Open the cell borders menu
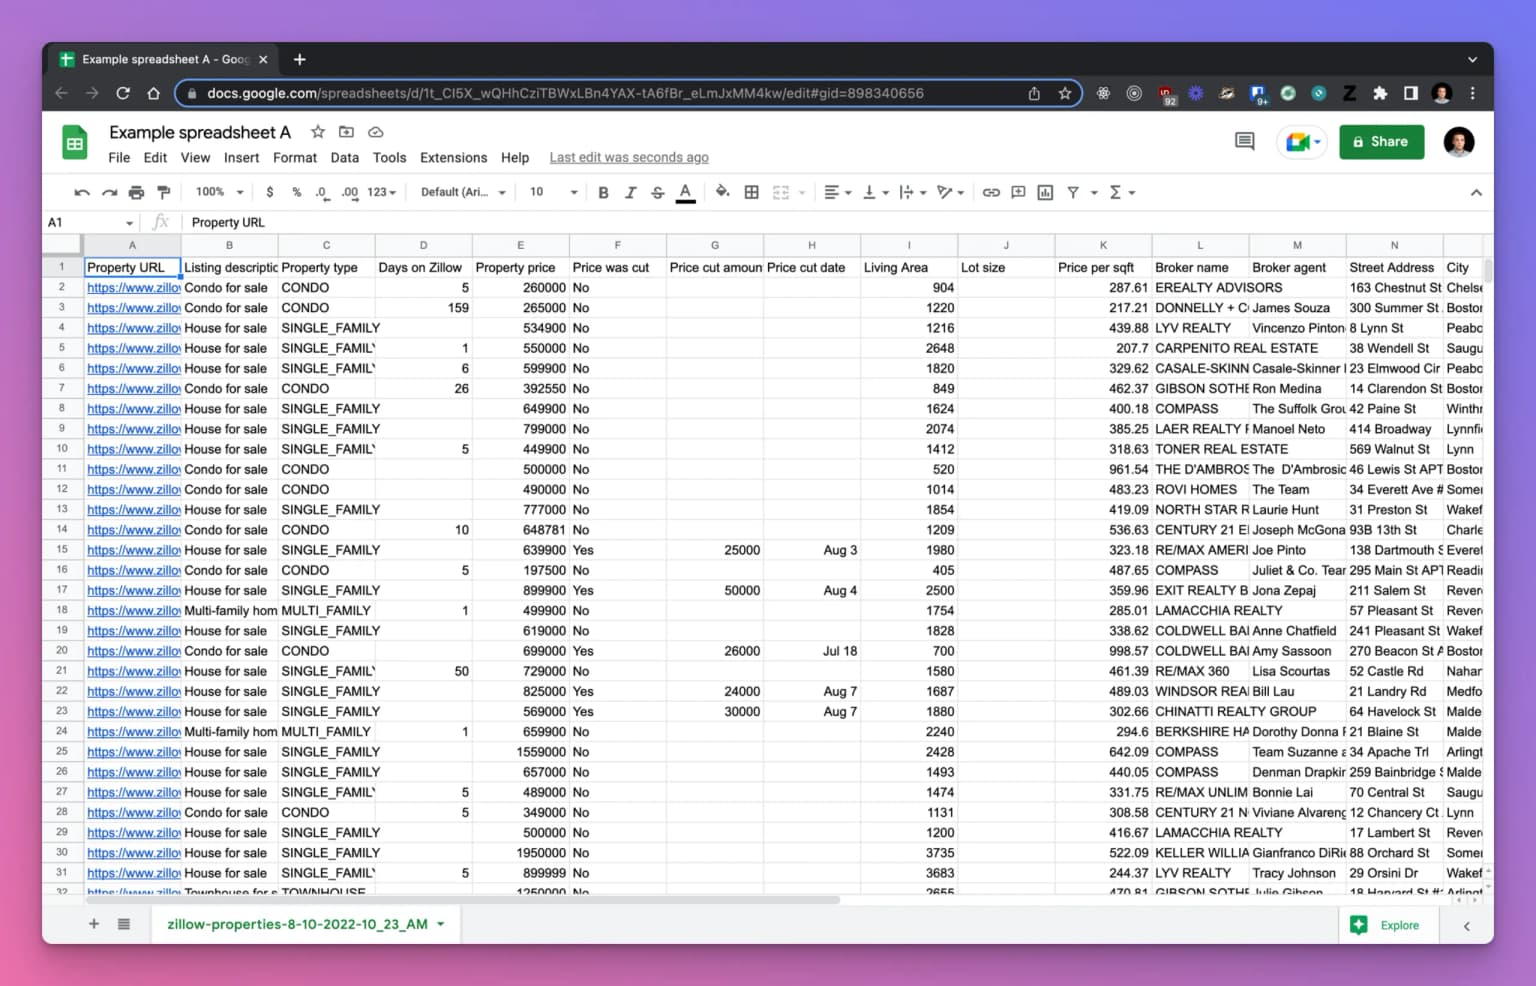The width and height of the screenshot is (1536, 986). 751,192
